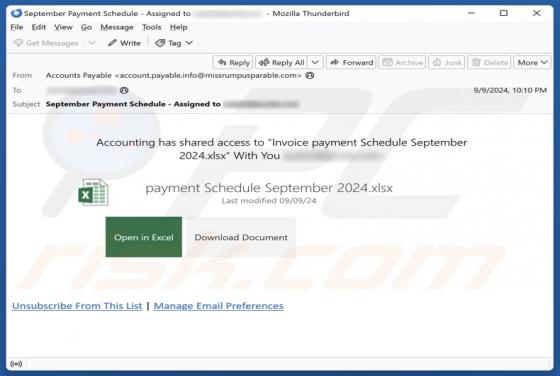Viewport: 560px width, 376px height.
Task: Forward this email
Action: 351,62
